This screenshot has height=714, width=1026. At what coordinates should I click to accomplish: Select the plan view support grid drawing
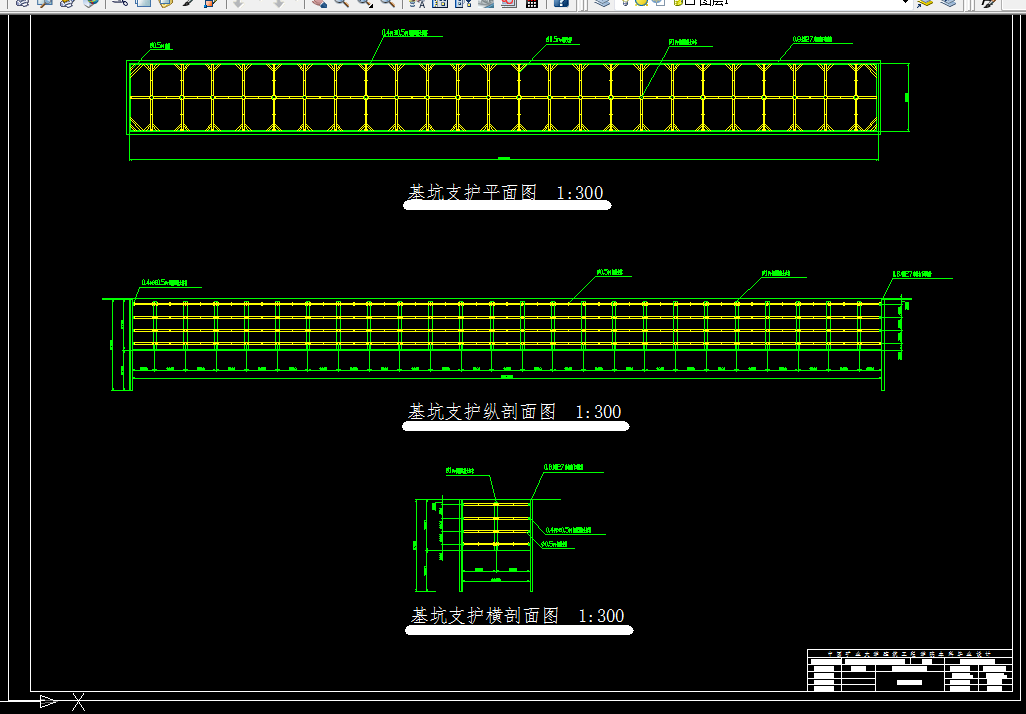click(x=504, y=98)
